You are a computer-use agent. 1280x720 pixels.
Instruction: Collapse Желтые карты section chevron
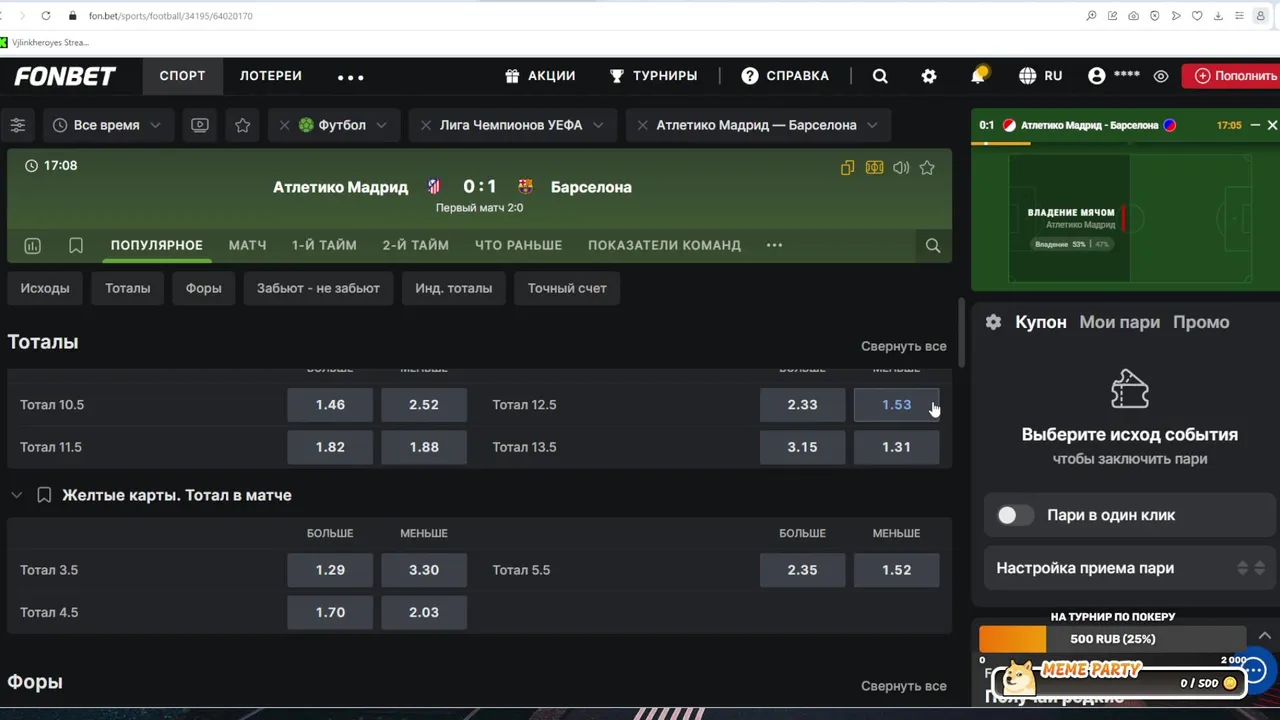(x=16, y=495)
